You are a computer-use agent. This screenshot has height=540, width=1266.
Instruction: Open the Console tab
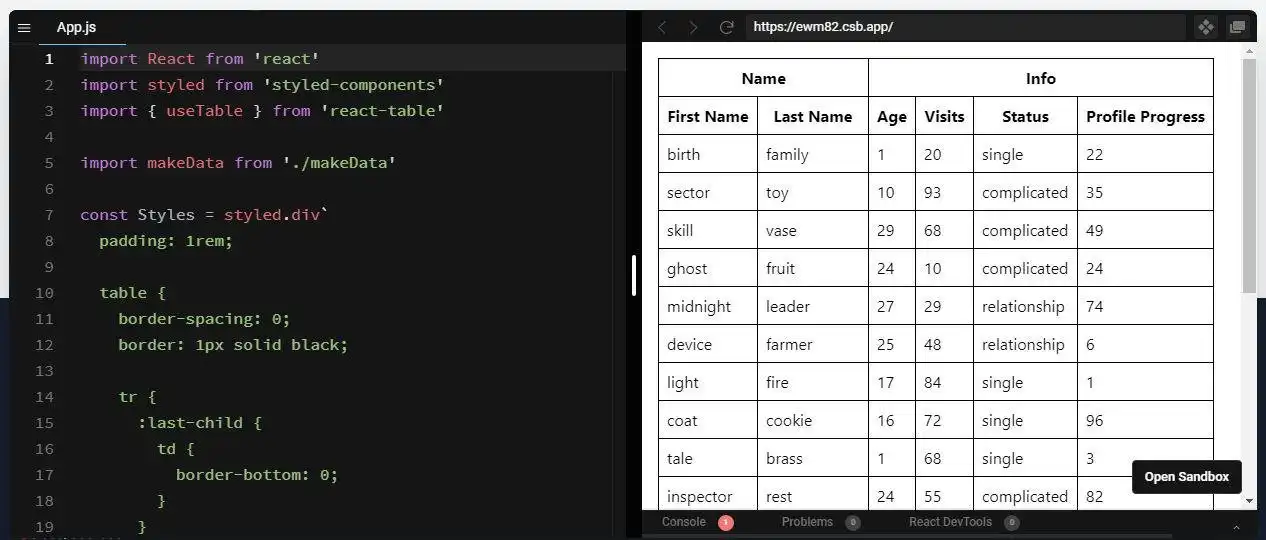(x=684, y=522)
